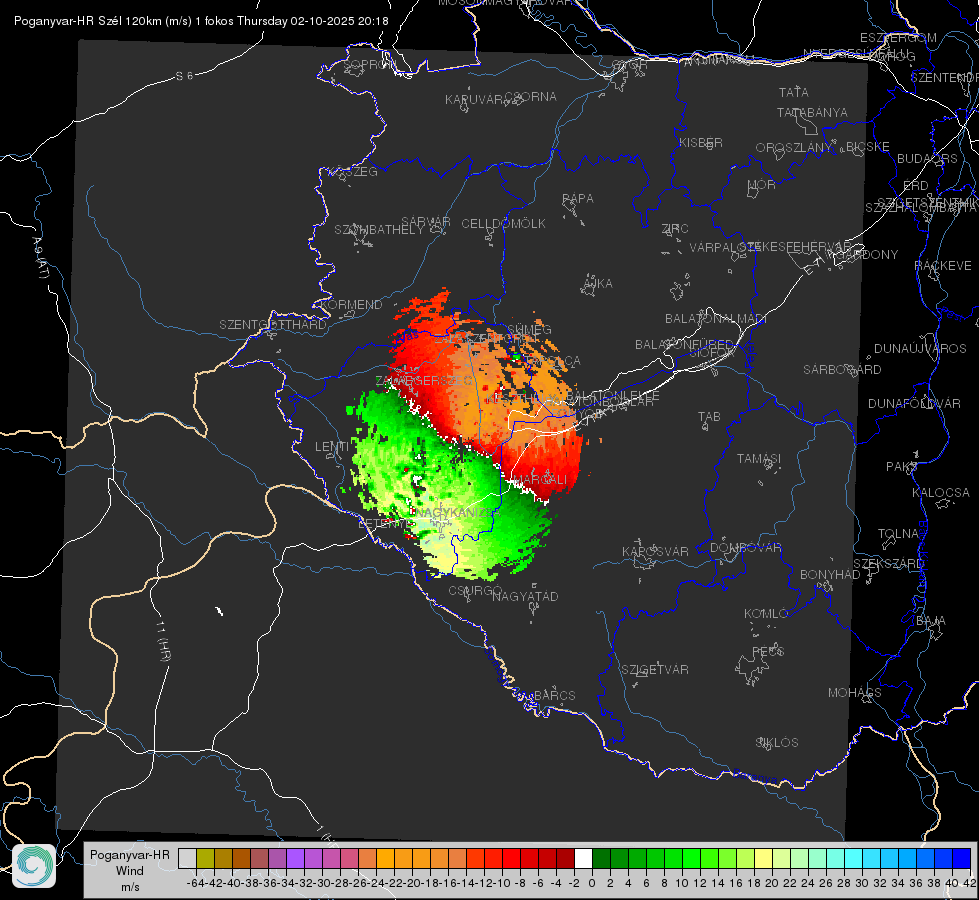The height and width of the screenshot is (900, 979).
Task: Click the swirl logo icon at bottom left
Action: (34, 866)
